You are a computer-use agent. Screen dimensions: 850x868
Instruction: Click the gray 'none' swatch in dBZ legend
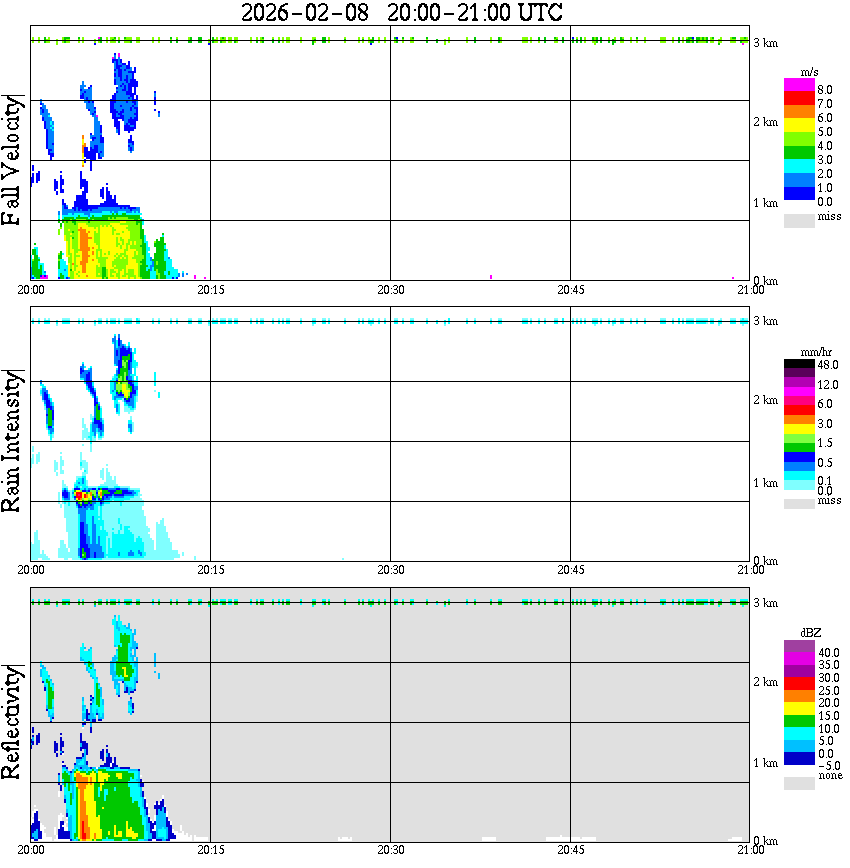[799, 783]
